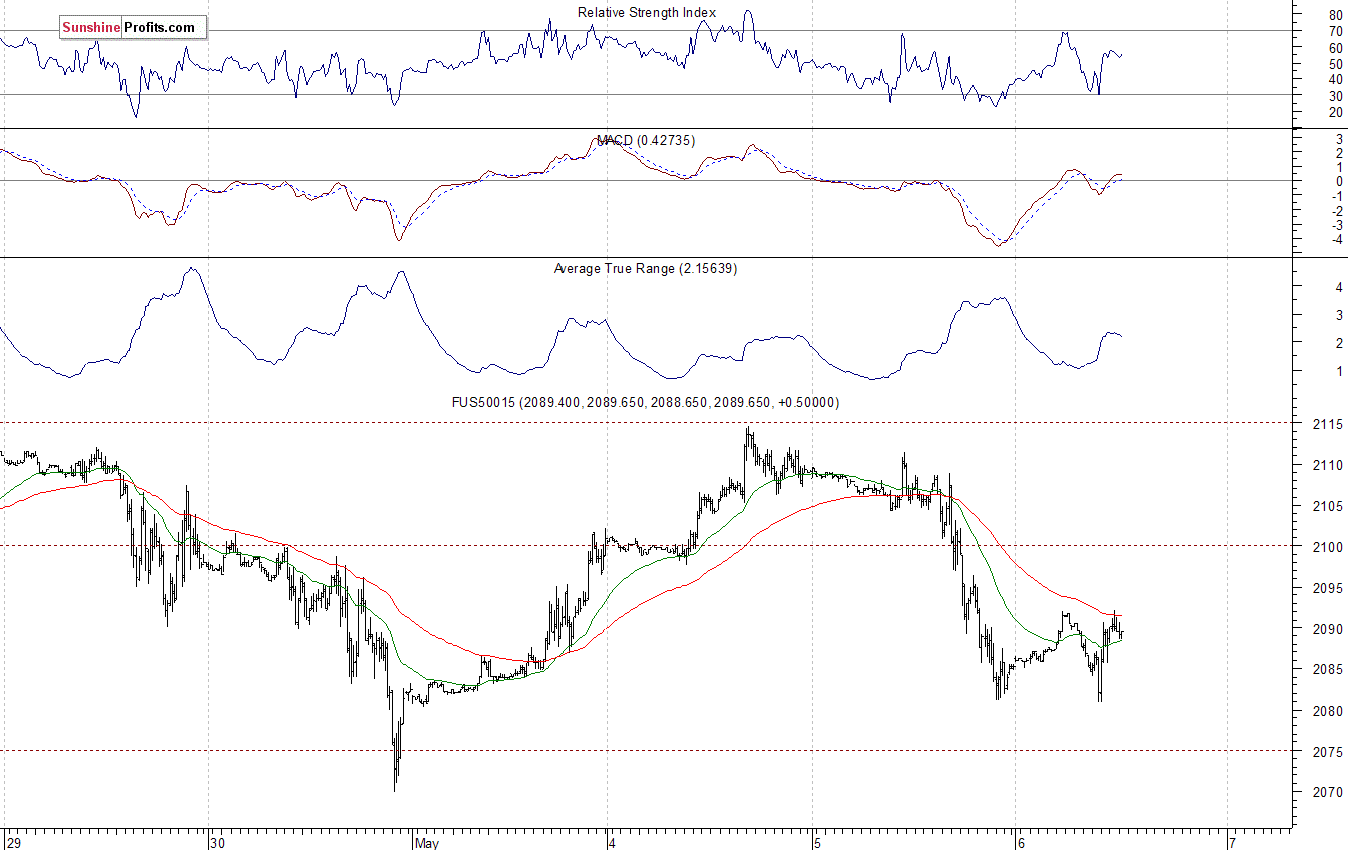Click the date label 7 on time axis
Viewport: 1348px width, 850px height.
(1233, 843)
